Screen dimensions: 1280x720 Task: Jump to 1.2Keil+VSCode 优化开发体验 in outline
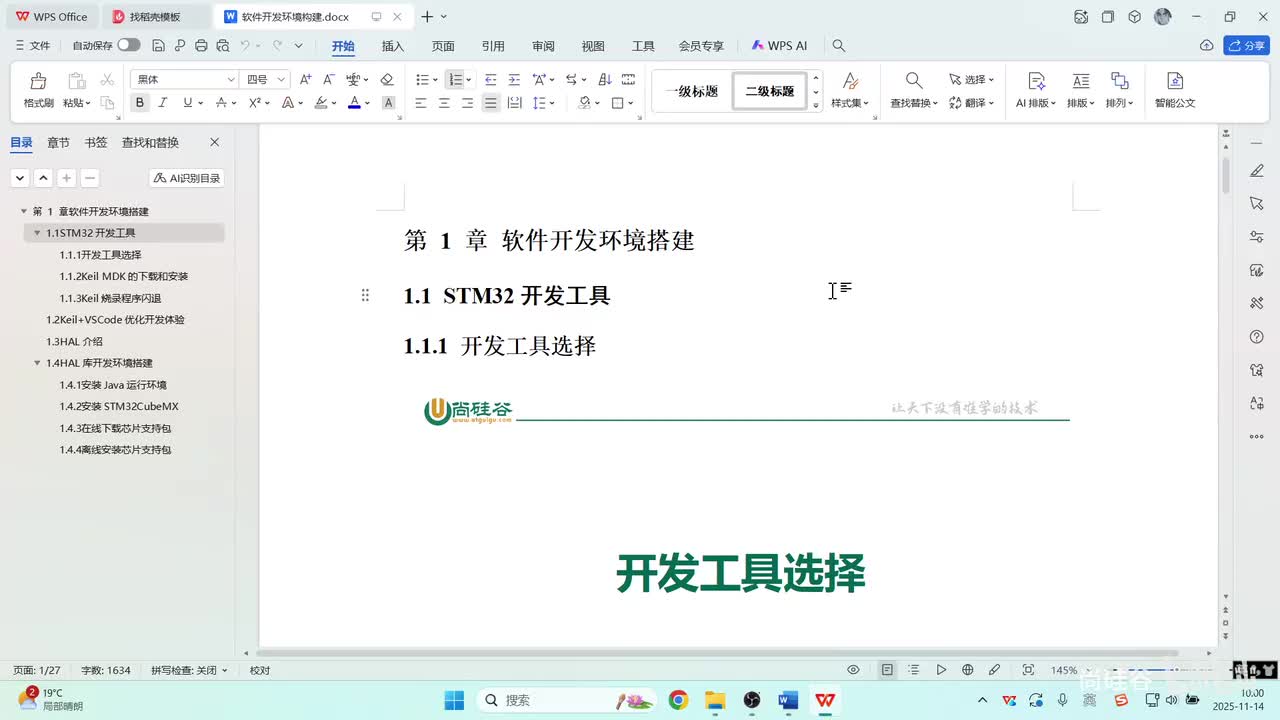pyautogui.click(x=115, y=320)
